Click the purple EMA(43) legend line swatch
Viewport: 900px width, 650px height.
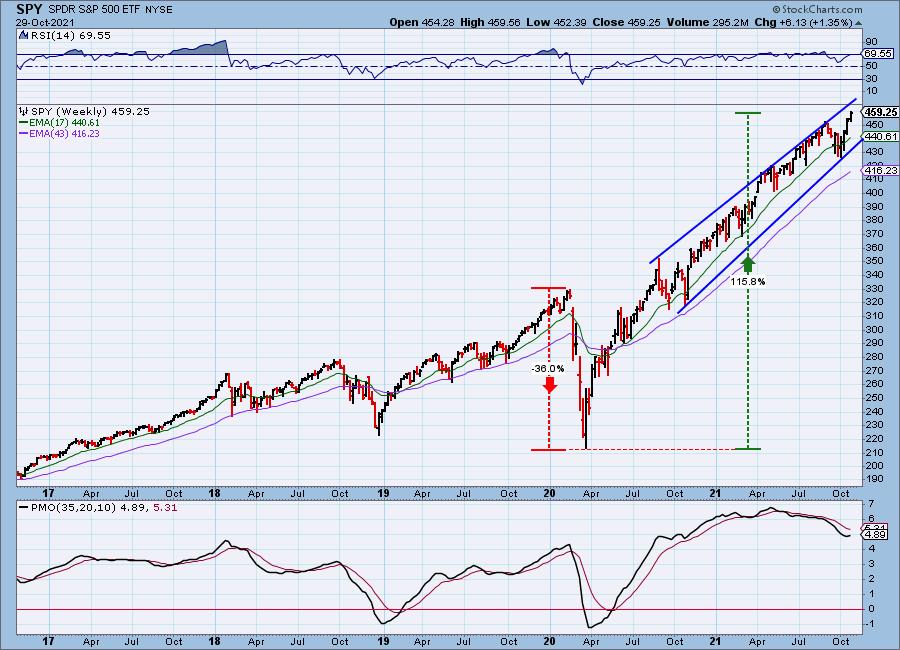24,133
